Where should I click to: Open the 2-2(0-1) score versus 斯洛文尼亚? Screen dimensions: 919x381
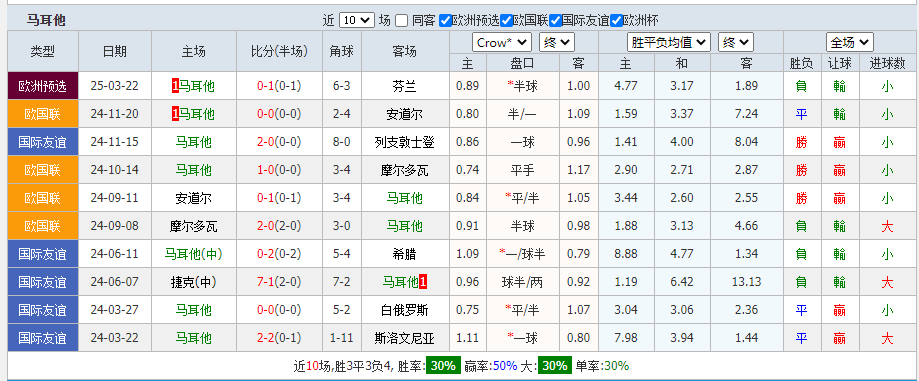279,338
